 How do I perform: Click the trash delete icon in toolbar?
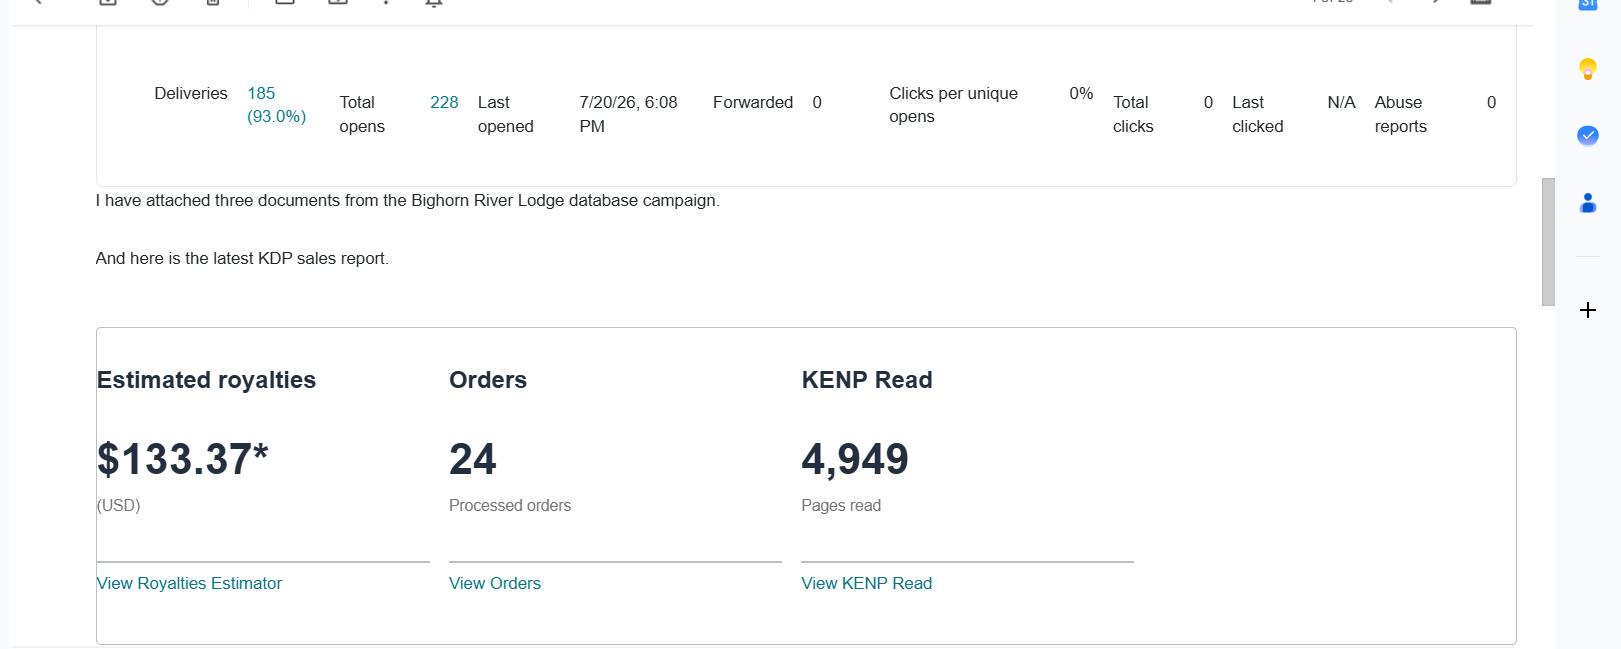click(x=213, y=2)
